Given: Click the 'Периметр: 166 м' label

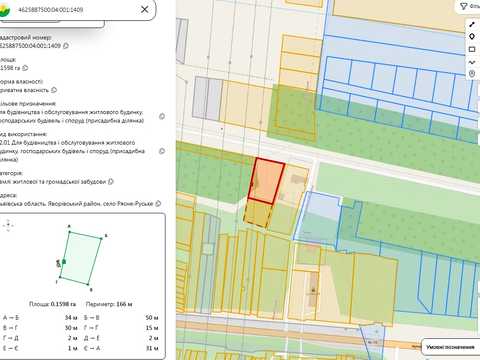Looking at the screenshot, I should 109,304.
